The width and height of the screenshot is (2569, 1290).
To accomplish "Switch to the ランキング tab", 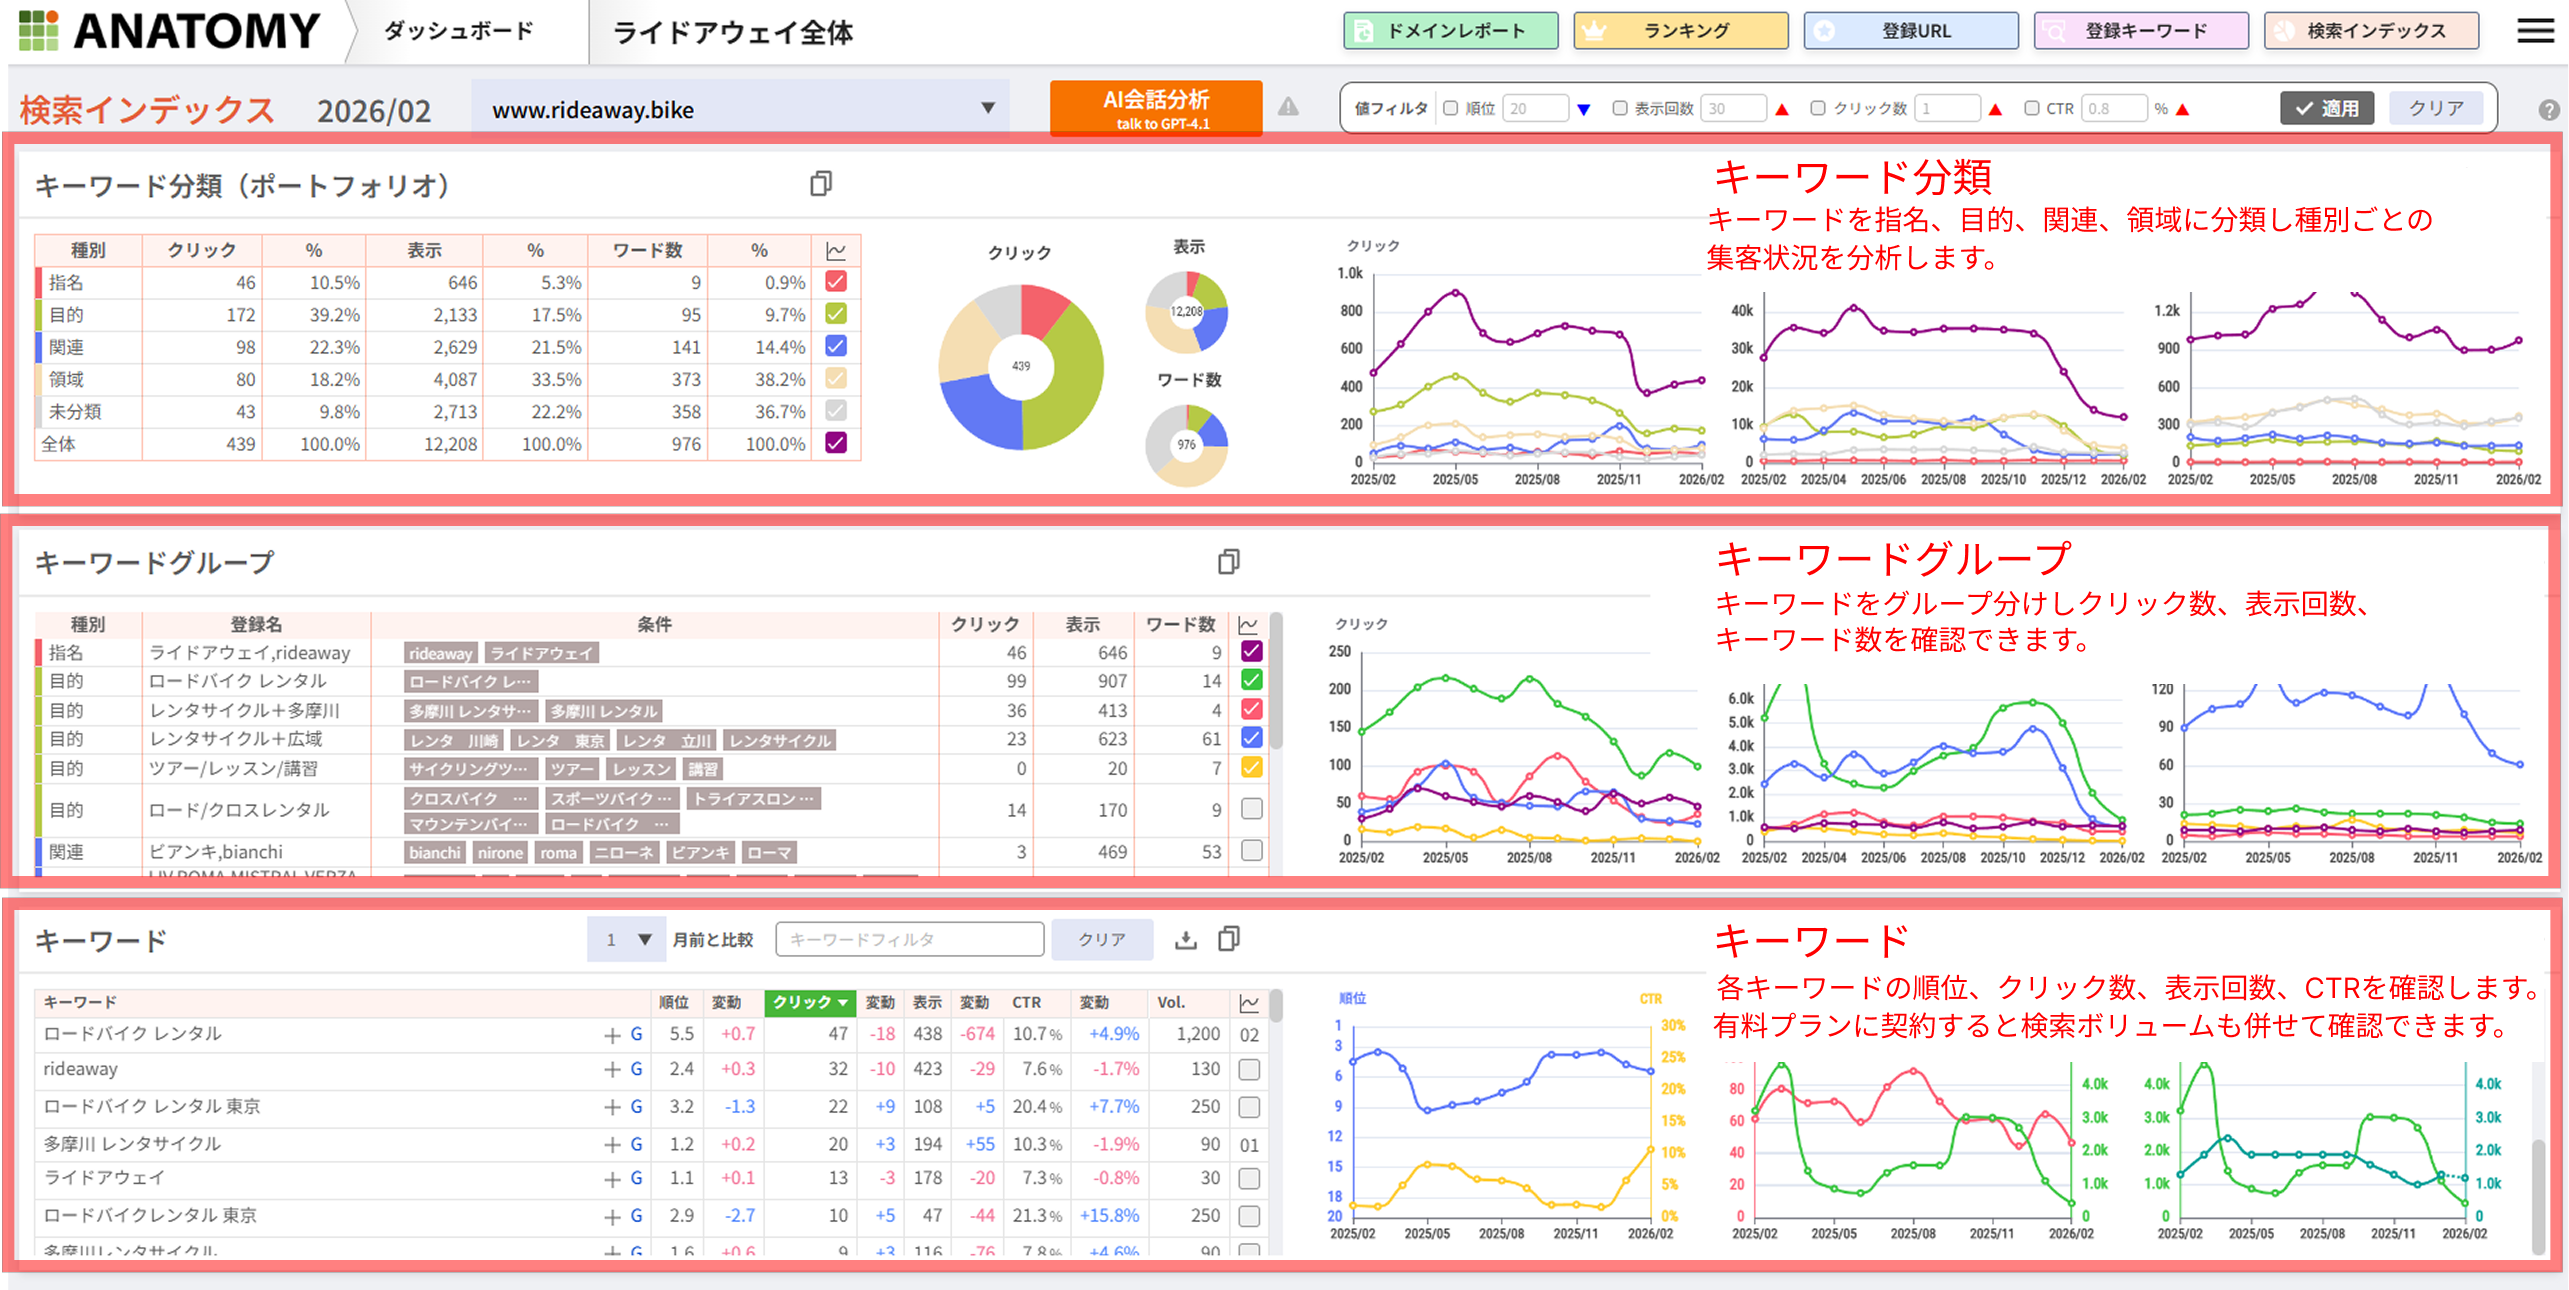I will pos(1680,31).
